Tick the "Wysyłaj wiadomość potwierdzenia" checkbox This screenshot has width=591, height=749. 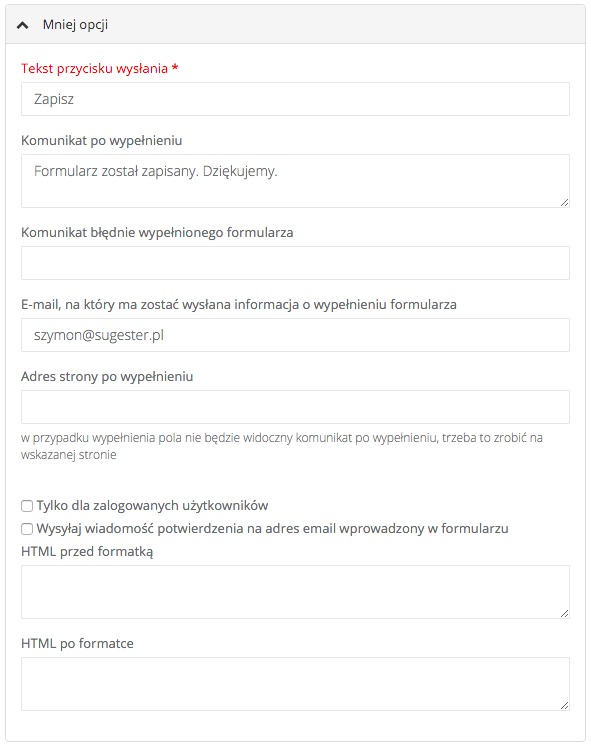point(27,529)
